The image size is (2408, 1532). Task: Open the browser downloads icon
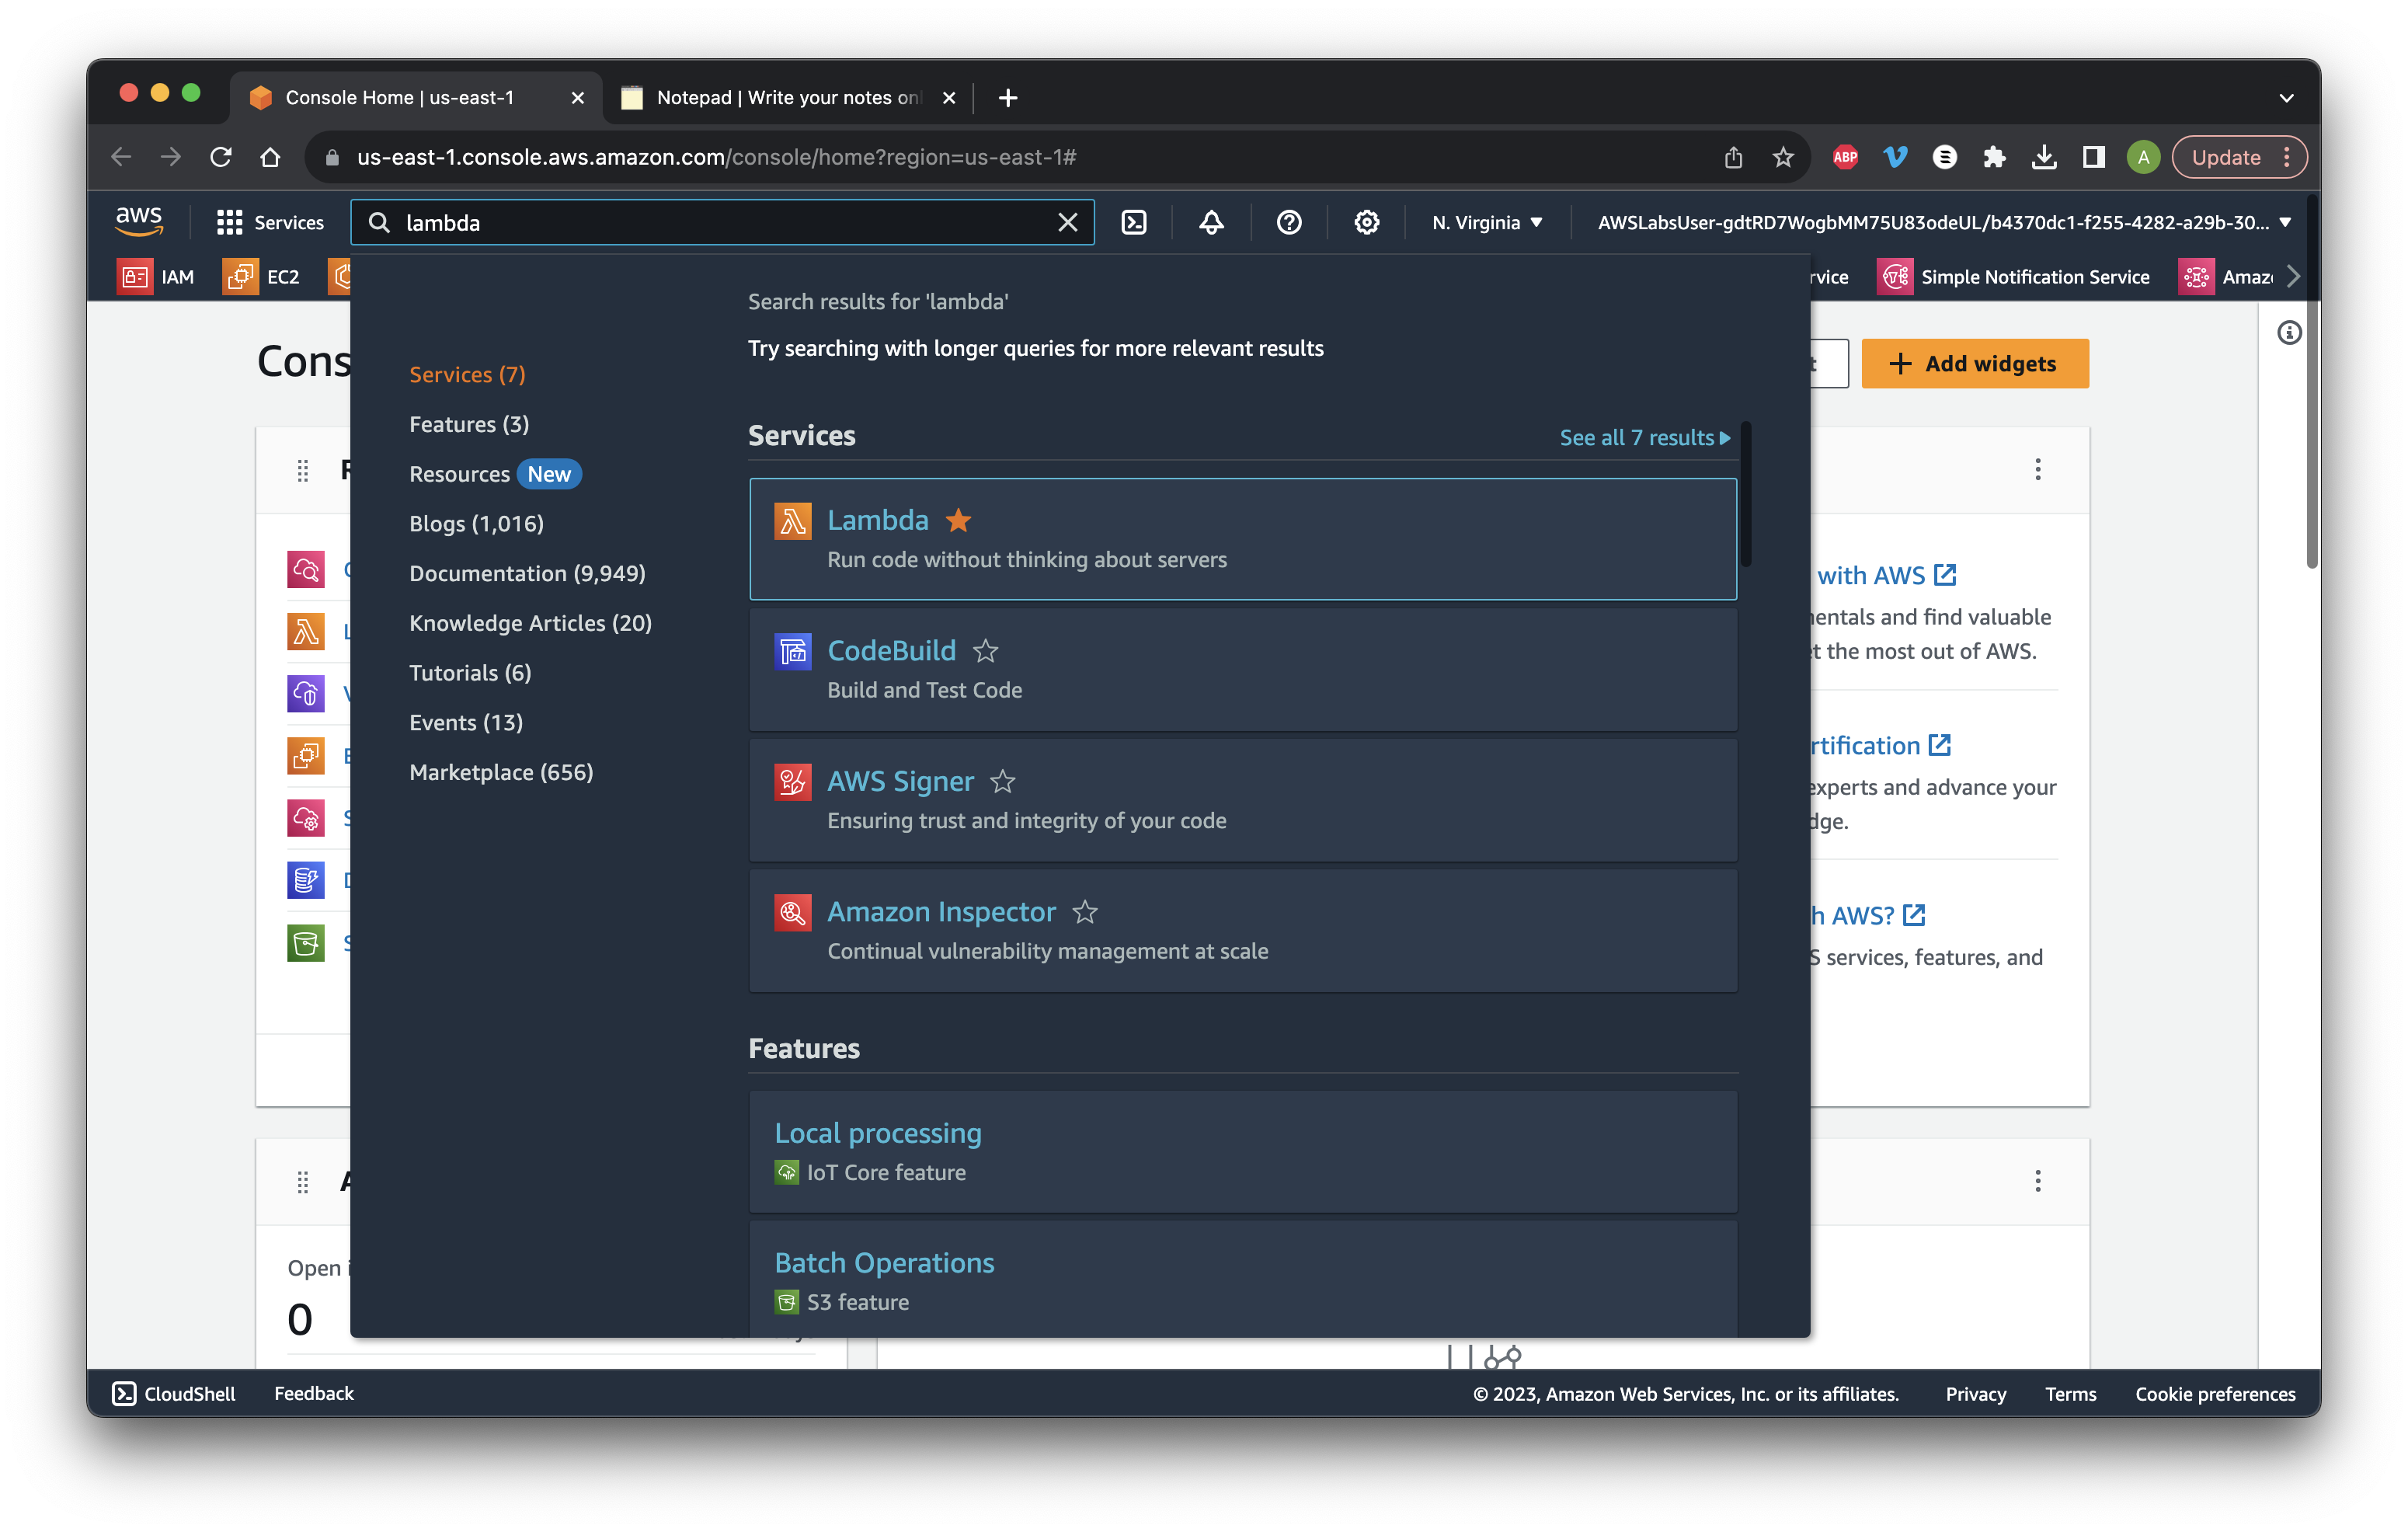(x=2044, y=157)
